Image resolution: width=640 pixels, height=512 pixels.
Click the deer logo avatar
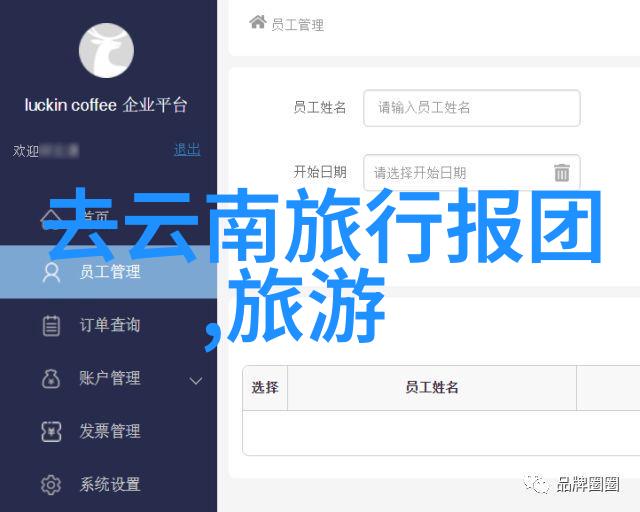click(106, 50)
